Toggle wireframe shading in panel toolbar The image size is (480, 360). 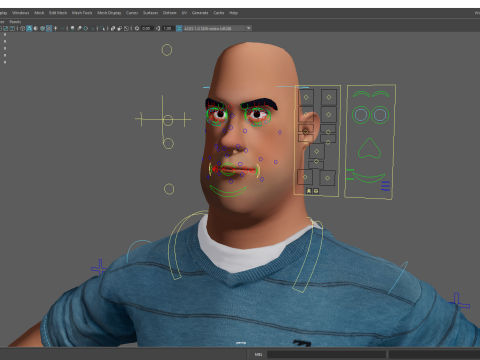click(22, 28)
